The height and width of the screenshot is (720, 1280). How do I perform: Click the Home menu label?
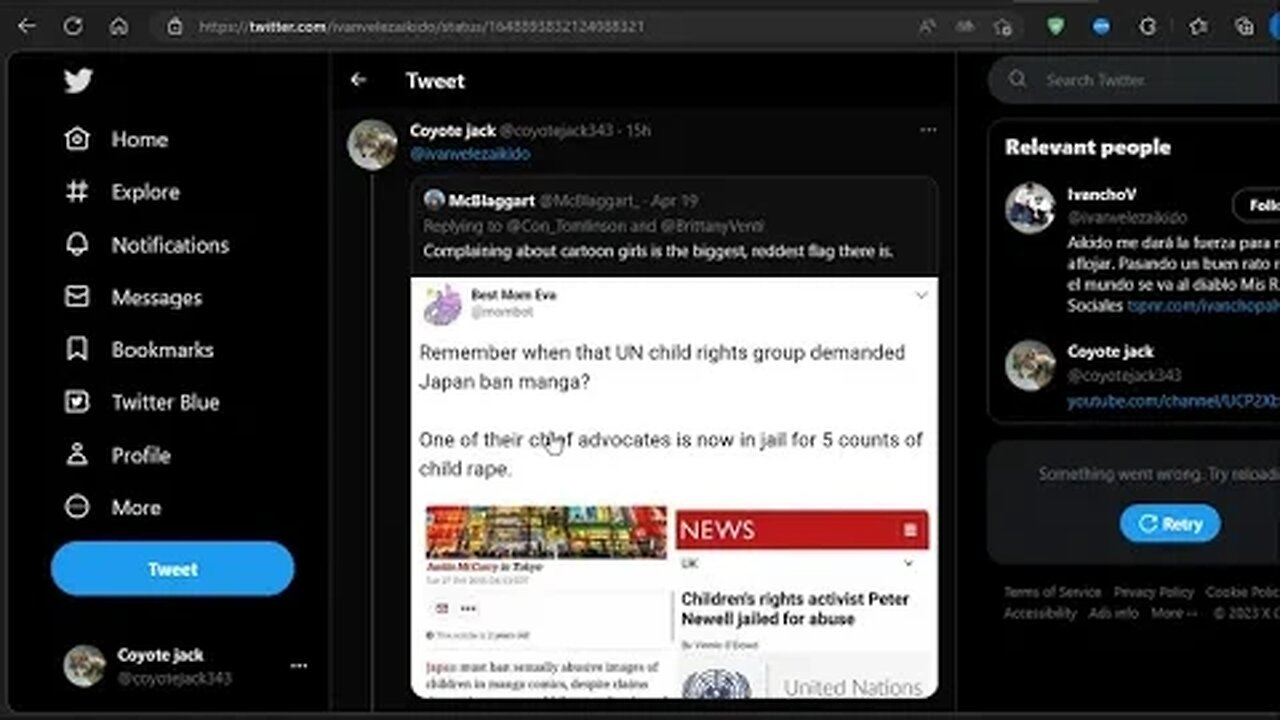(x=139, y=140)
